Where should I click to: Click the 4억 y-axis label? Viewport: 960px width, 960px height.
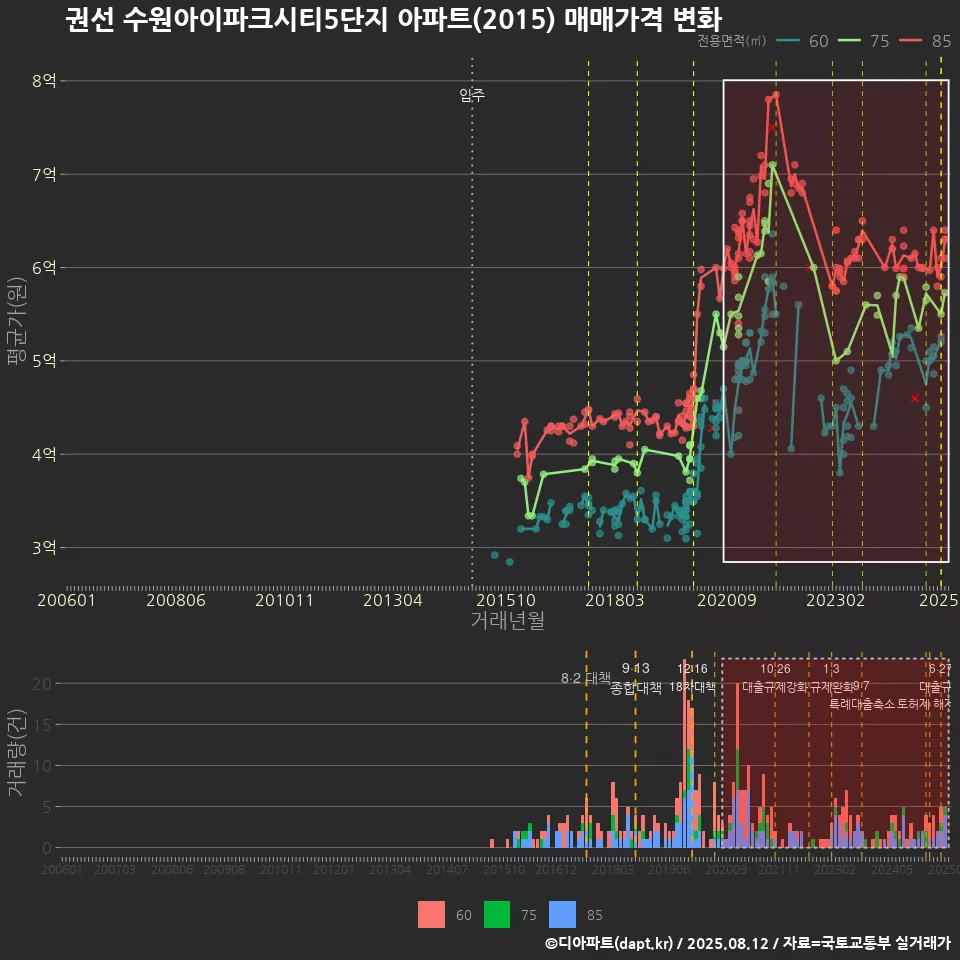click(x=44, y=454)
